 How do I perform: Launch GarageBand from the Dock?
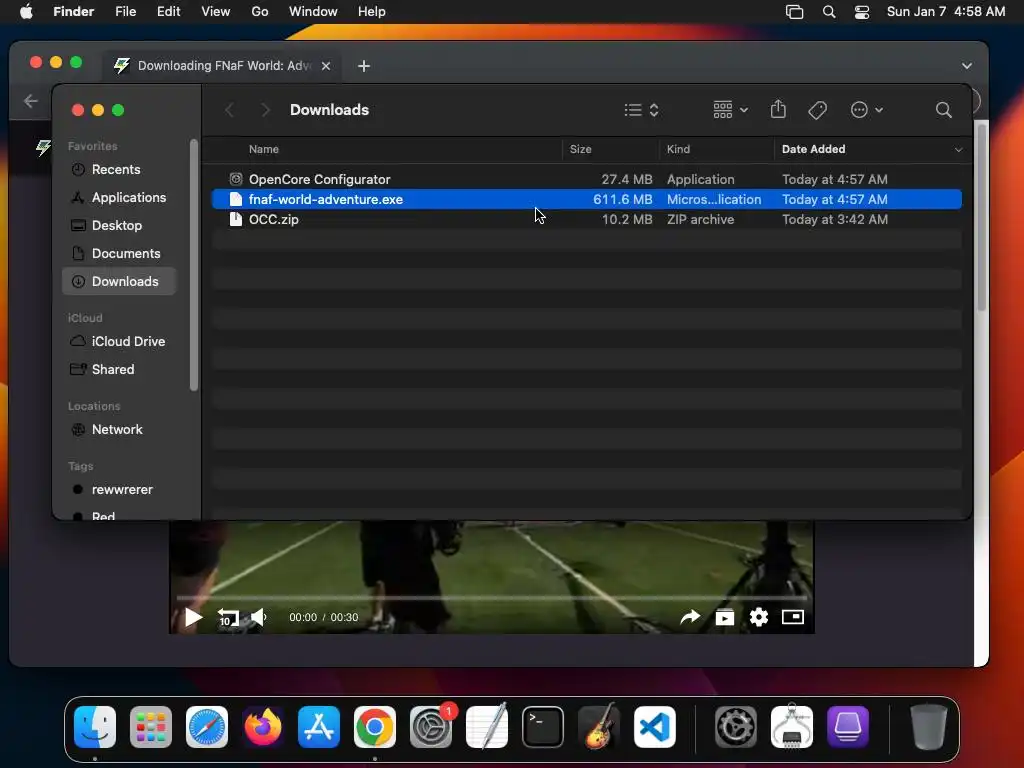pyautogui.click(x=599, y=727)
